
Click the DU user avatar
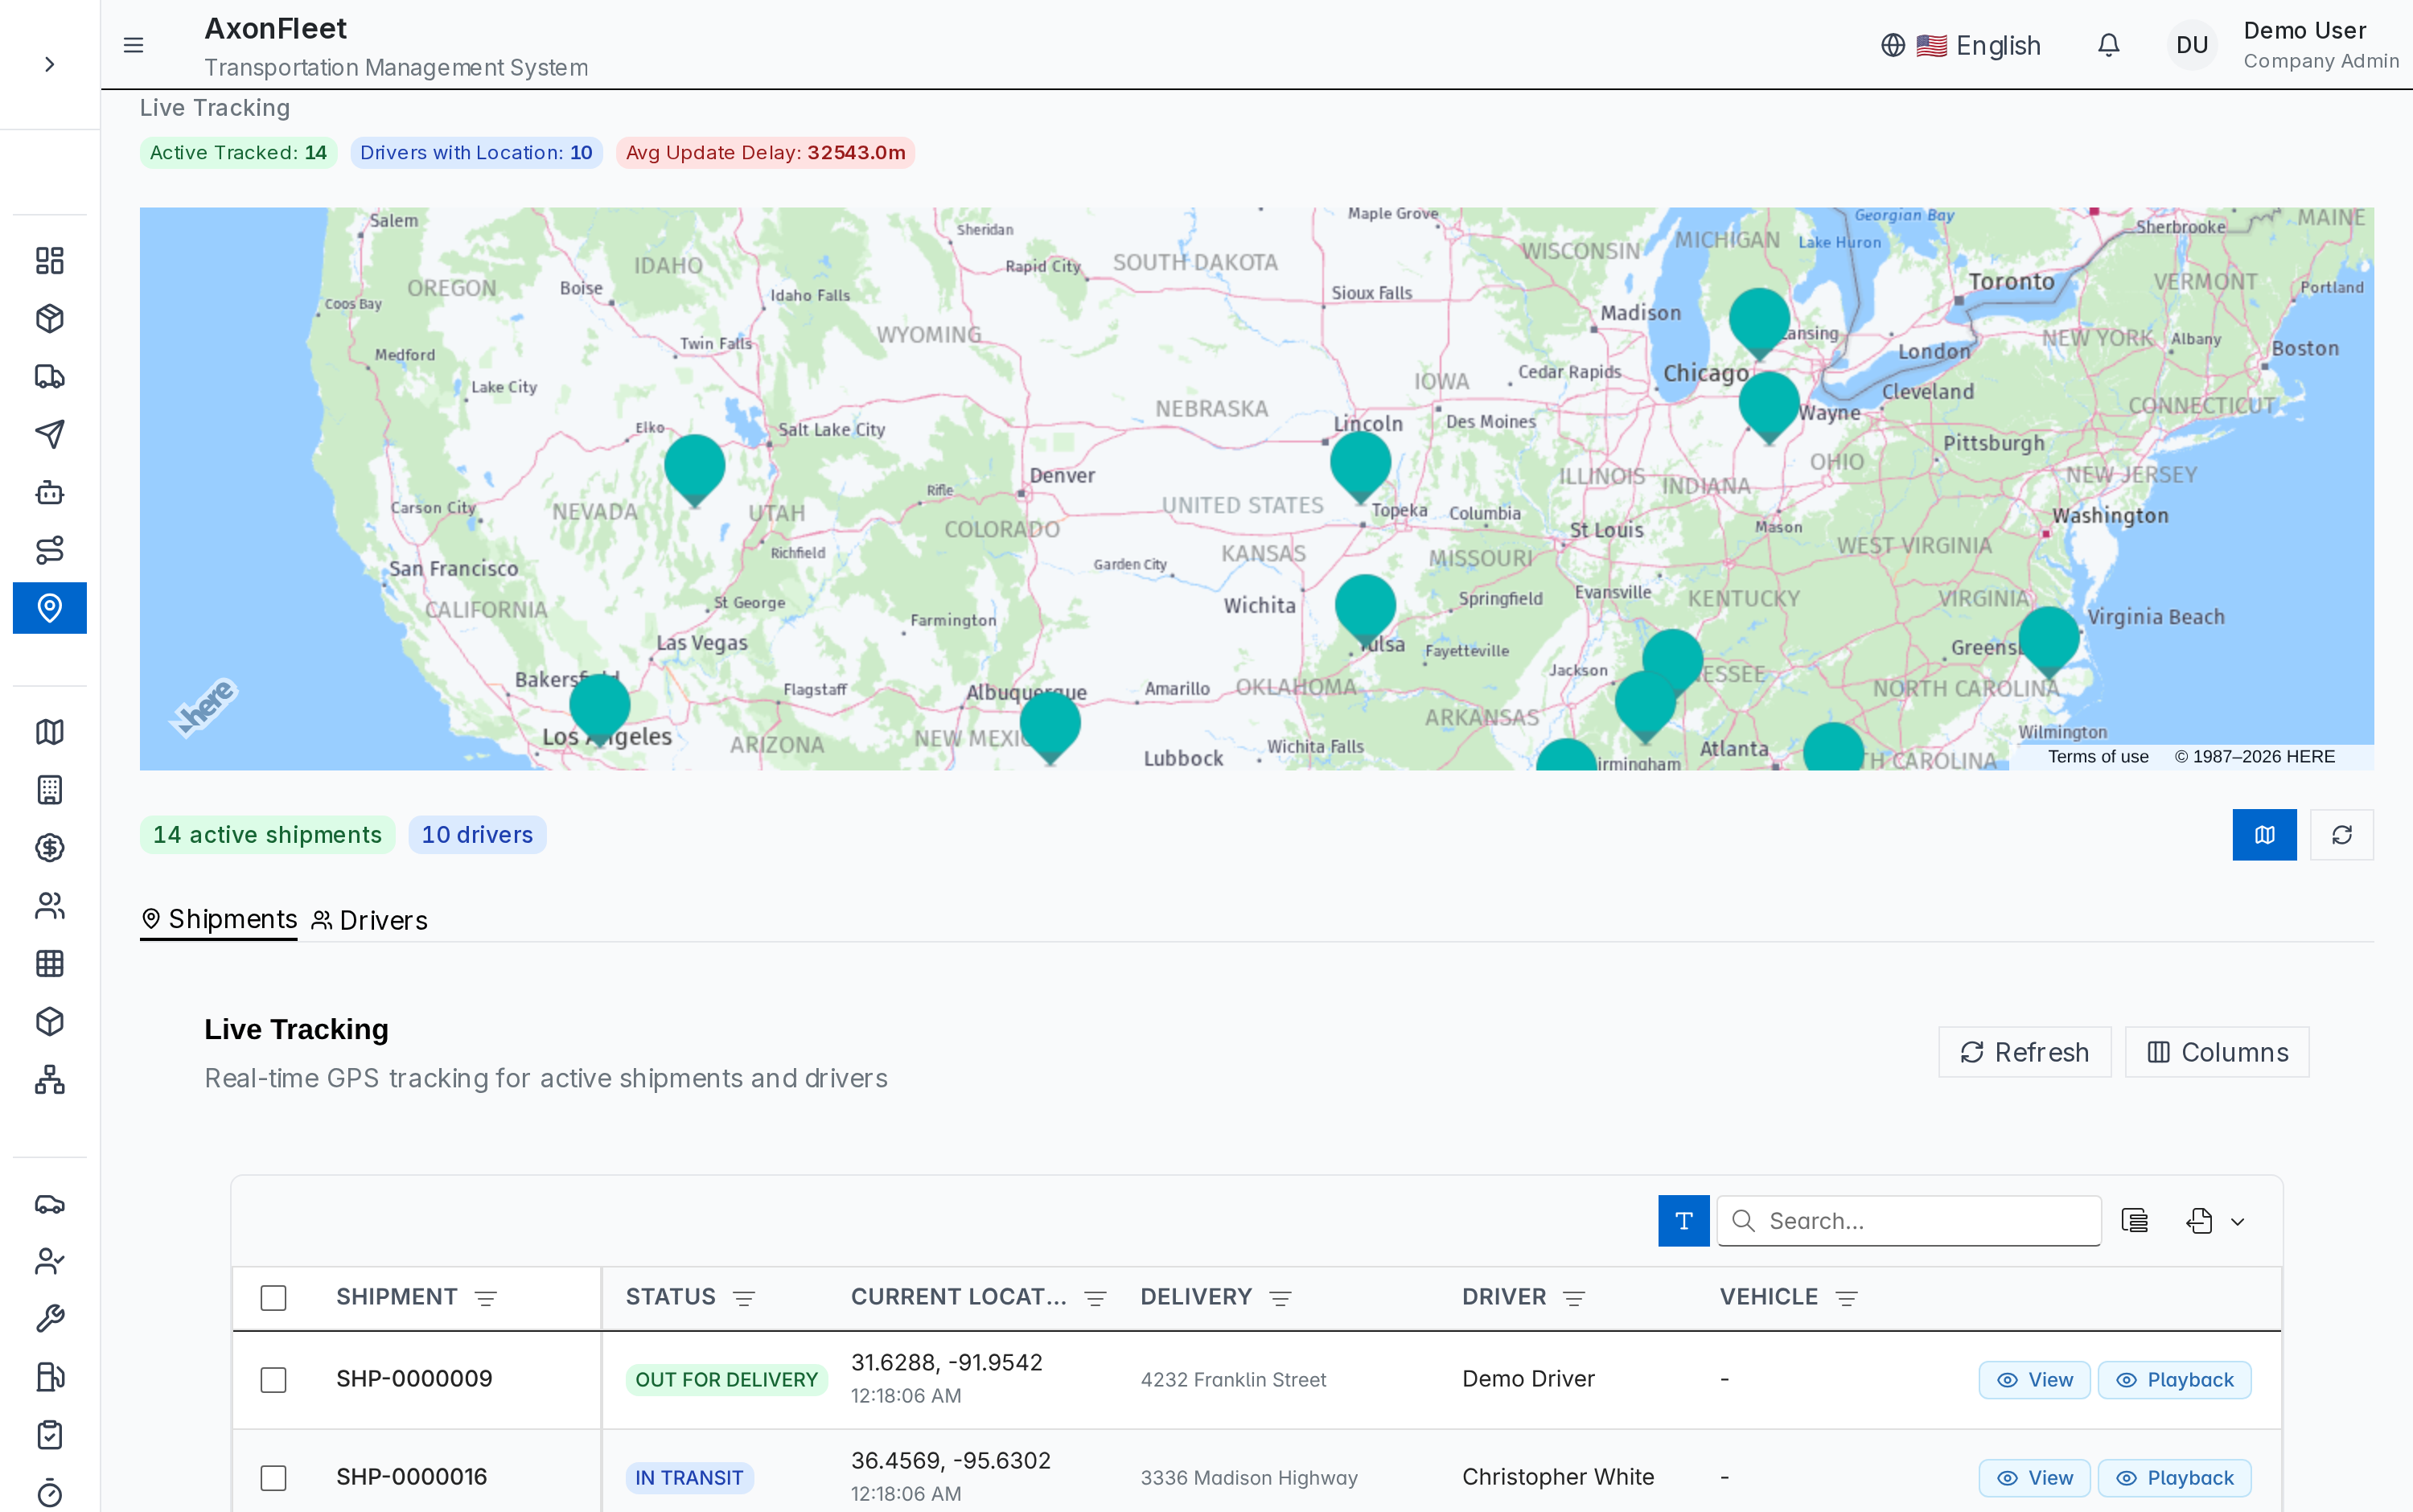(2191, 45)
